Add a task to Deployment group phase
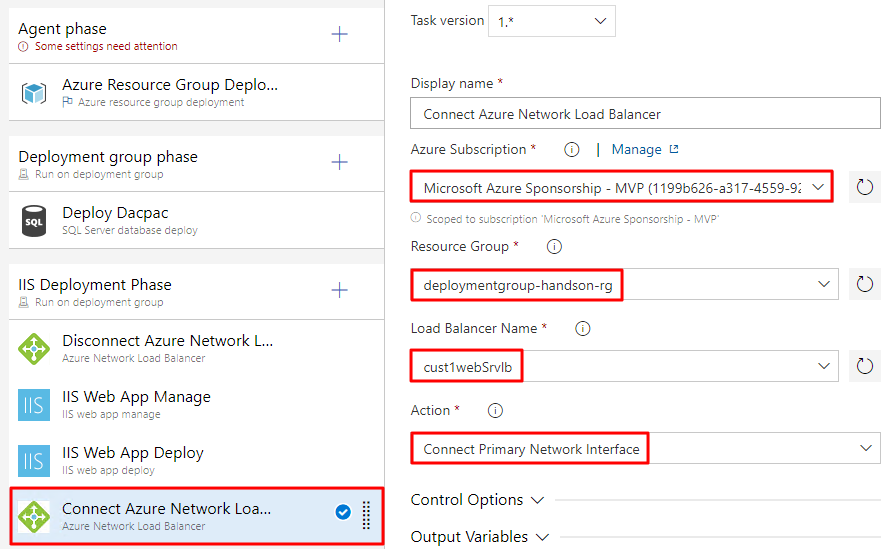This screenshot has height=549, width=895. (x=340, y=162)
